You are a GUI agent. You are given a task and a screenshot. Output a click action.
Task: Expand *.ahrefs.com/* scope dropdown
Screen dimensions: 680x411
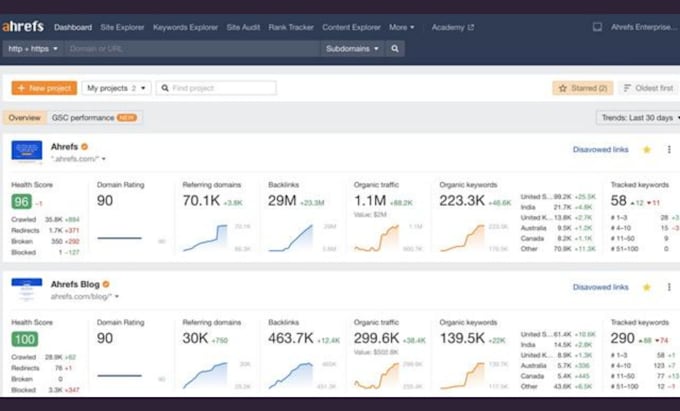click(78, 159)
